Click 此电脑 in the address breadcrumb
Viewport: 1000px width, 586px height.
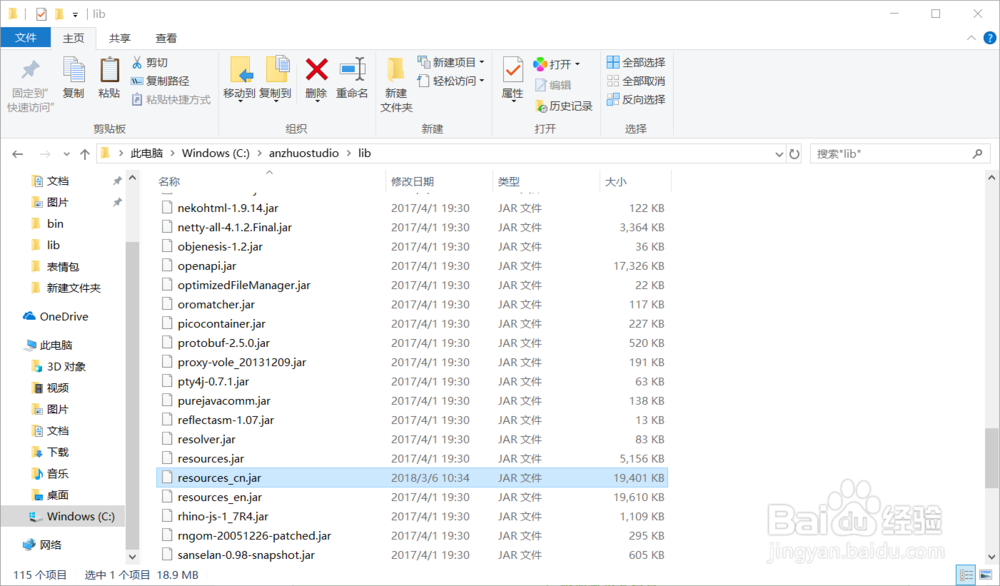[x=147, y=154]
